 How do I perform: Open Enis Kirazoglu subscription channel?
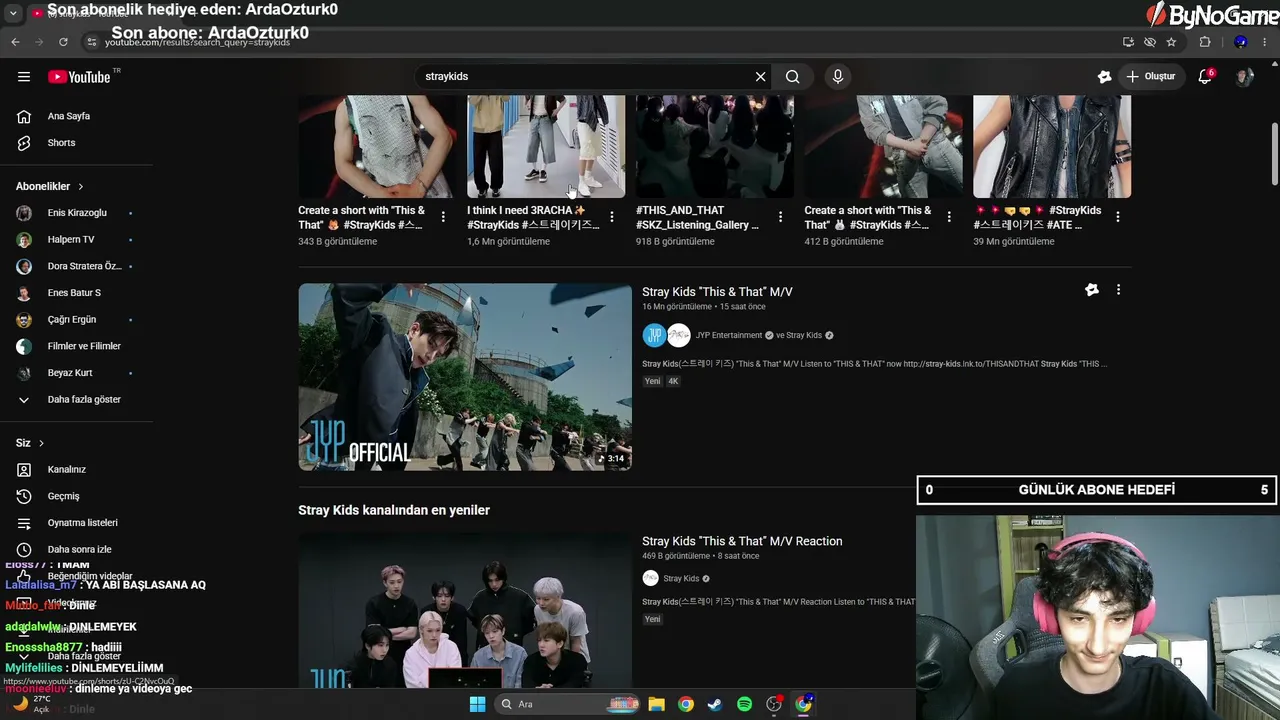[77, 213]
